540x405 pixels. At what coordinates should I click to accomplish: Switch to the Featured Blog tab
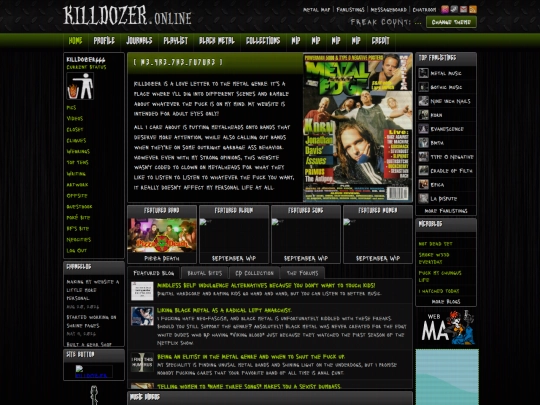154,273
